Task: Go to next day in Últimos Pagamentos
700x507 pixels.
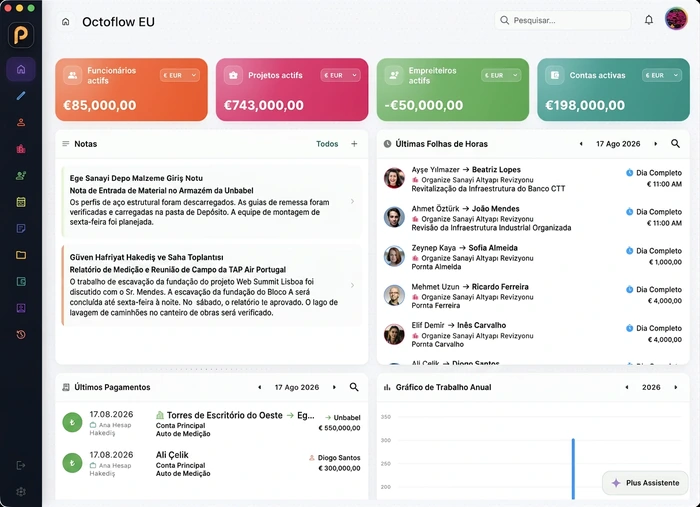Action: tap(334, 387)
